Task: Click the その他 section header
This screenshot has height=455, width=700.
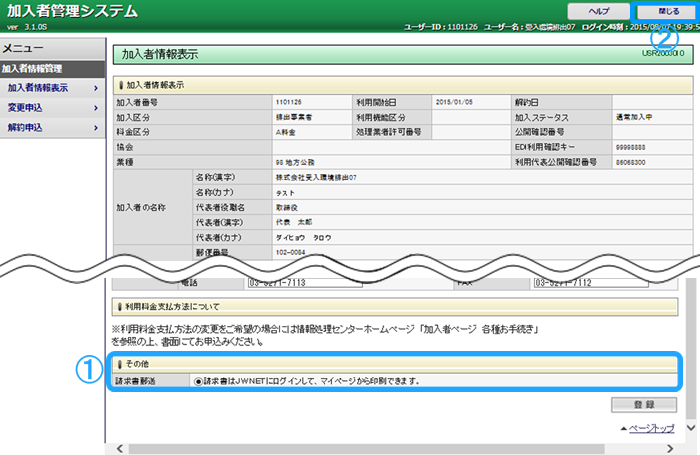Action: click(x=395, y=364)
